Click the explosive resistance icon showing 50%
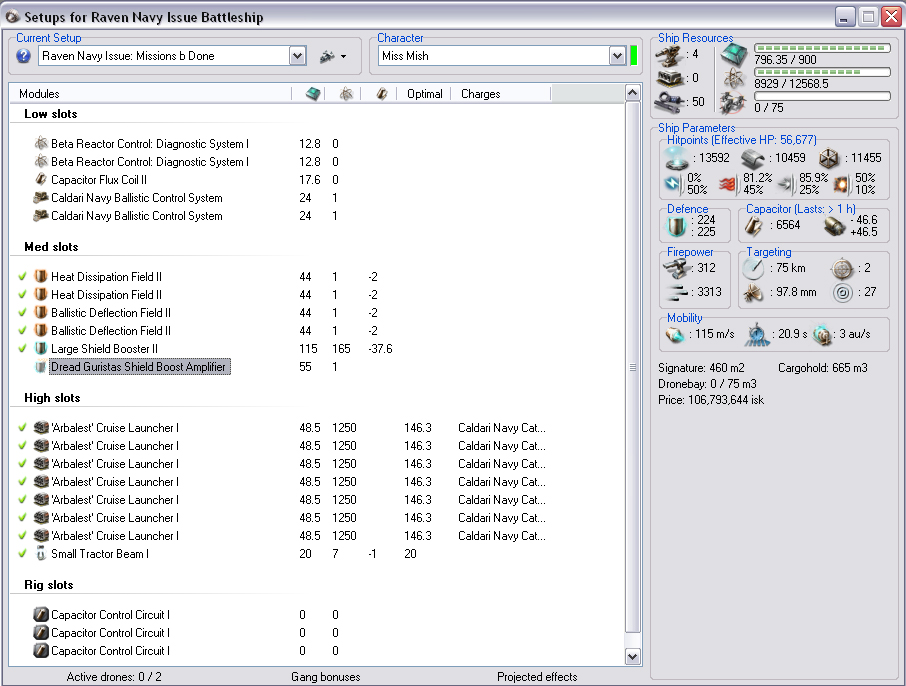The image size is (906, 686). pyautogui.click(x=842, y=184)
